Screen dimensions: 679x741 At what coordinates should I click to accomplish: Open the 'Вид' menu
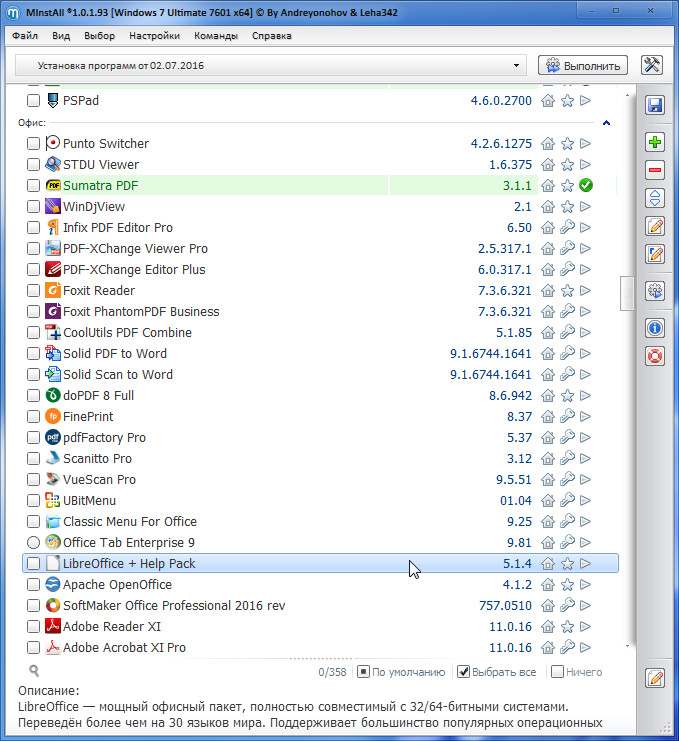coord(61,35)
